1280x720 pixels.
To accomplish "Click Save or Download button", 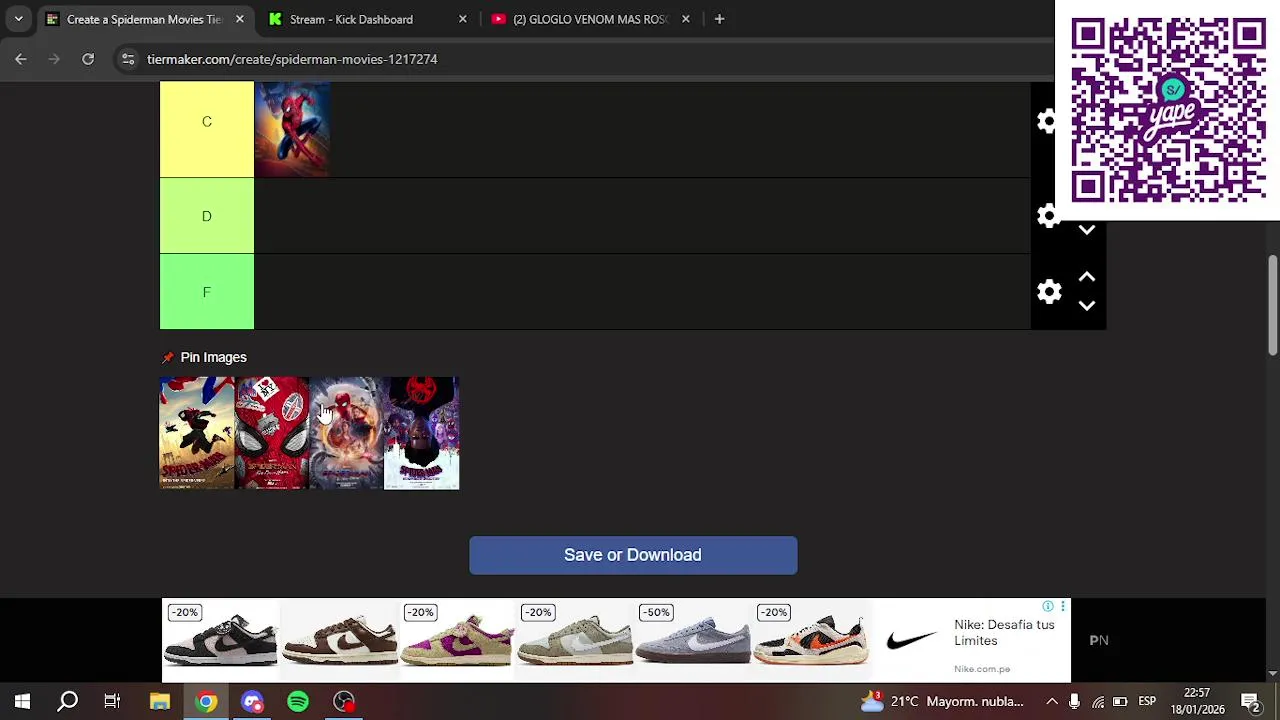I will [x=633, y=555].
